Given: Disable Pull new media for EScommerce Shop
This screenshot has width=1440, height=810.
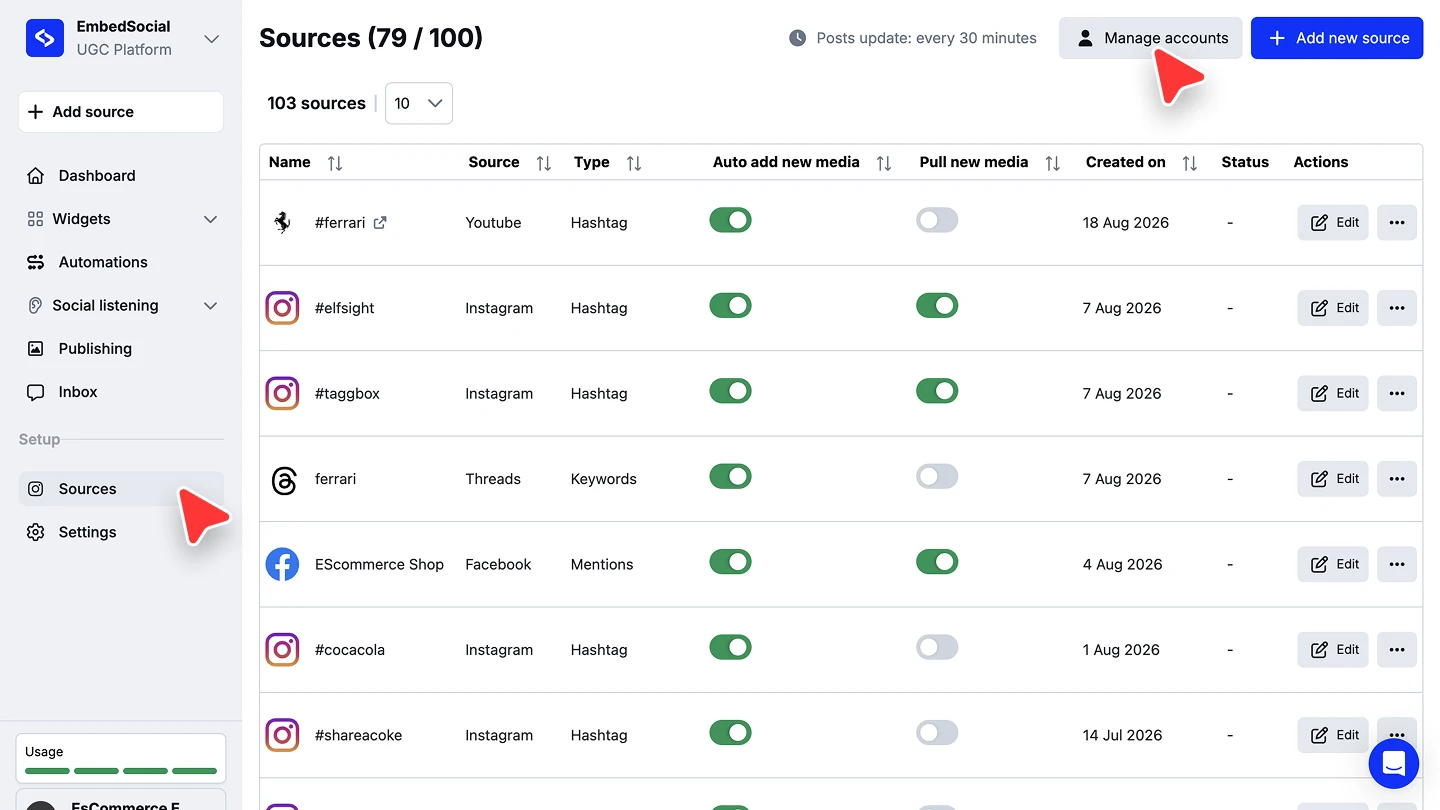Looking at the screenshot, I should pyautogui.click(x=937, y=562).
